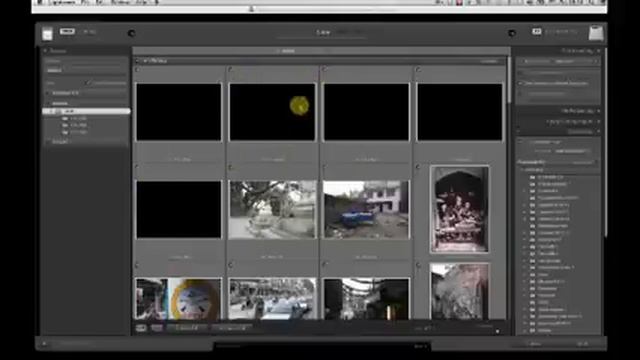Click the right panel's vertical scrollbar
Screen dimensions: 640x360
(x=605, y=141)
